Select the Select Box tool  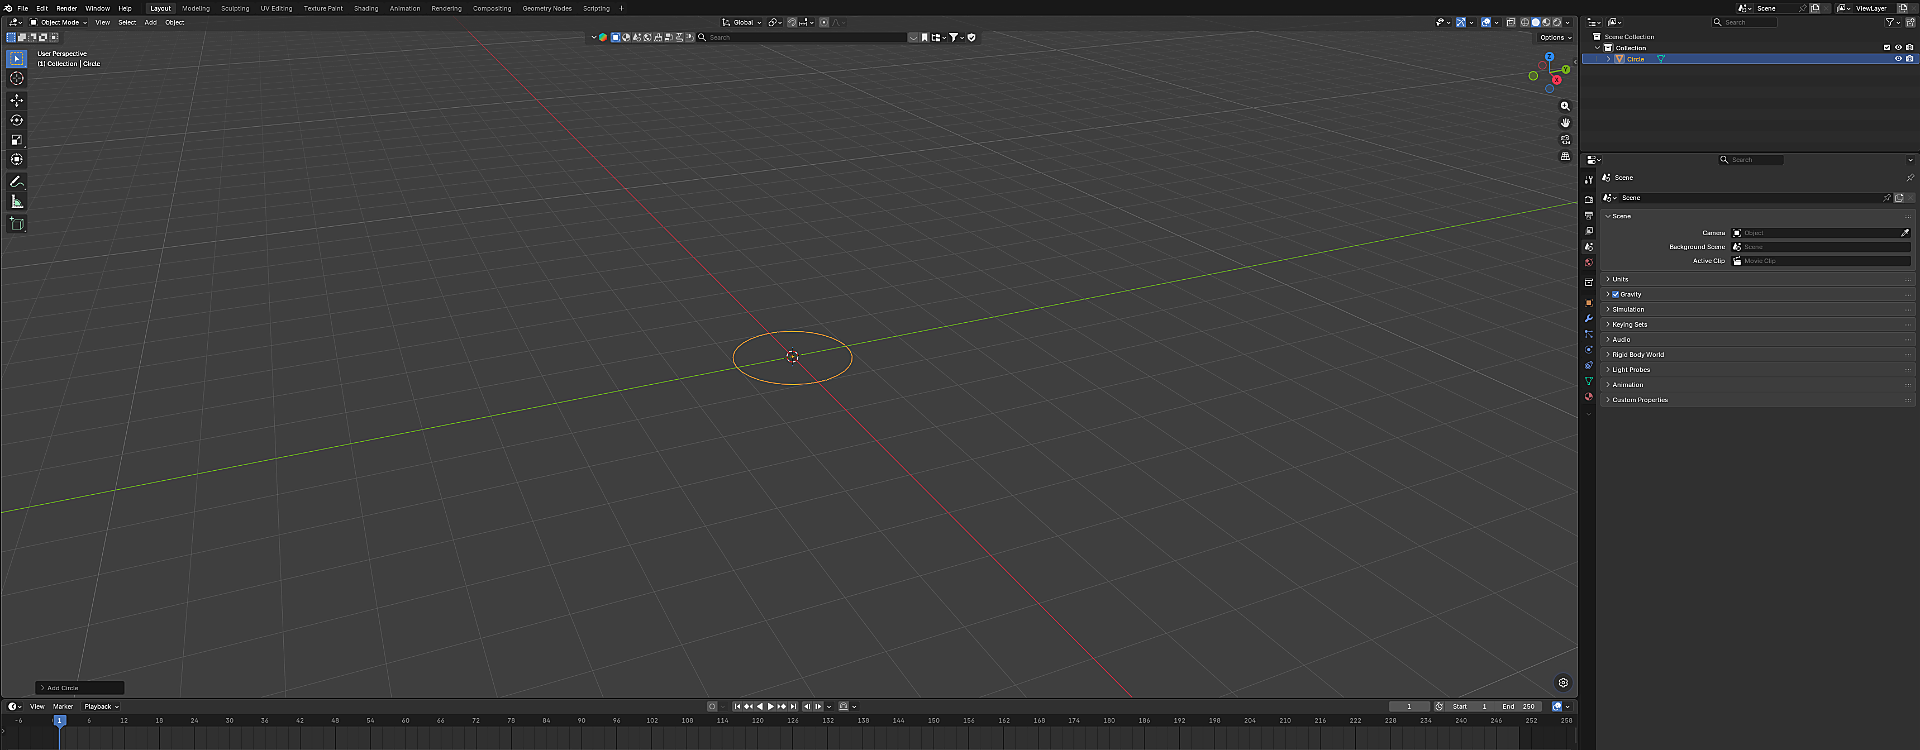click(16, 59)
